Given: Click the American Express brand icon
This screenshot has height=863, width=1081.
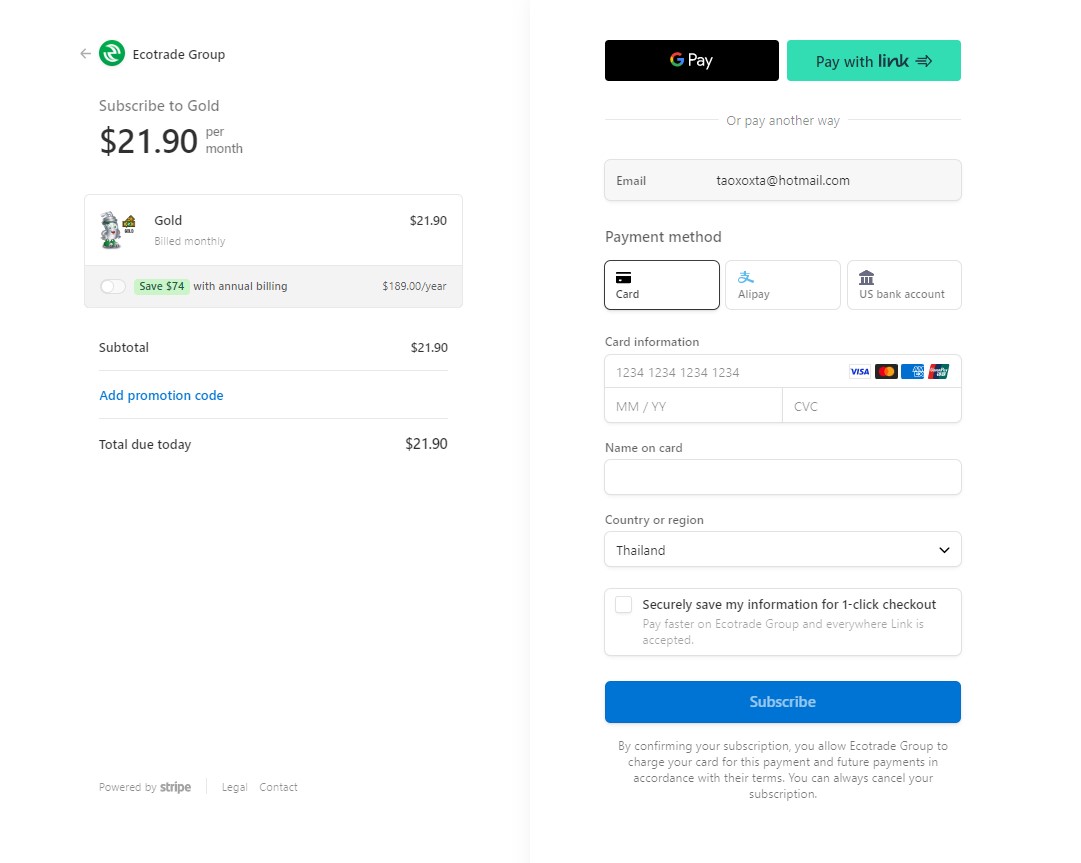Looking at the screenshot, I should [x=912, y=372].
